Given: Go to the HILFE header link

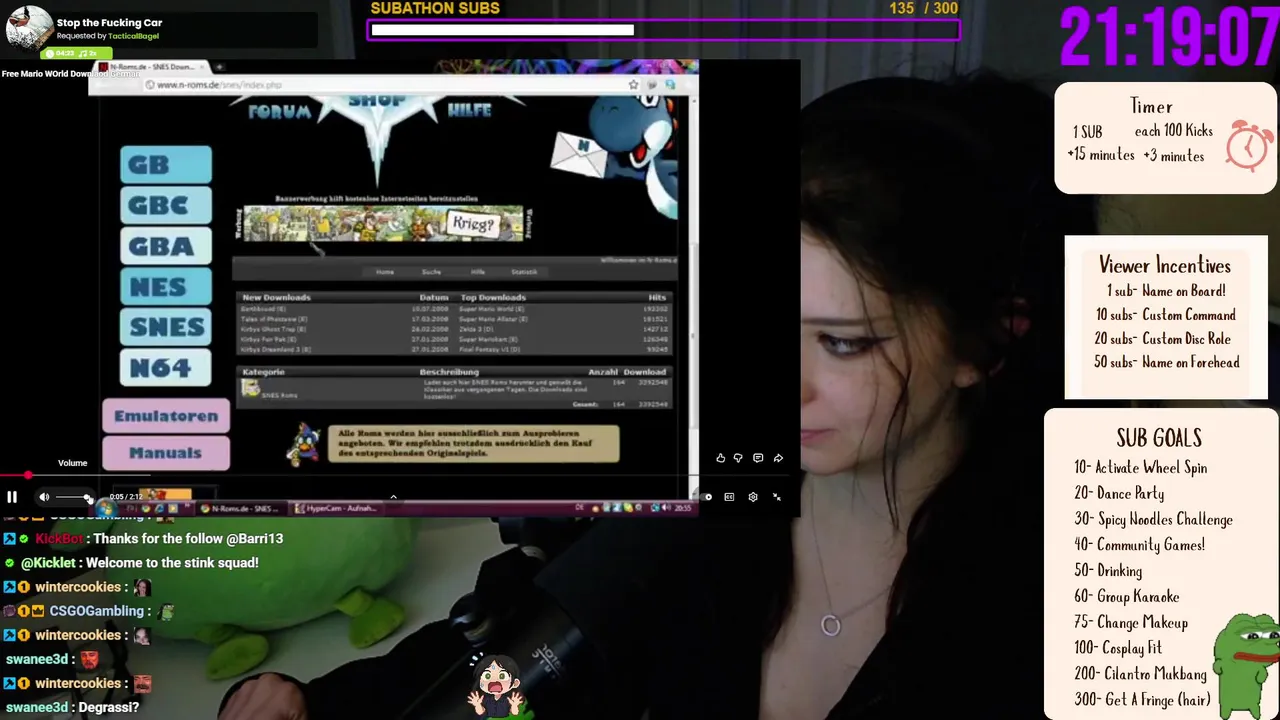Looking at the screenshot, I should tap(469, 110).
